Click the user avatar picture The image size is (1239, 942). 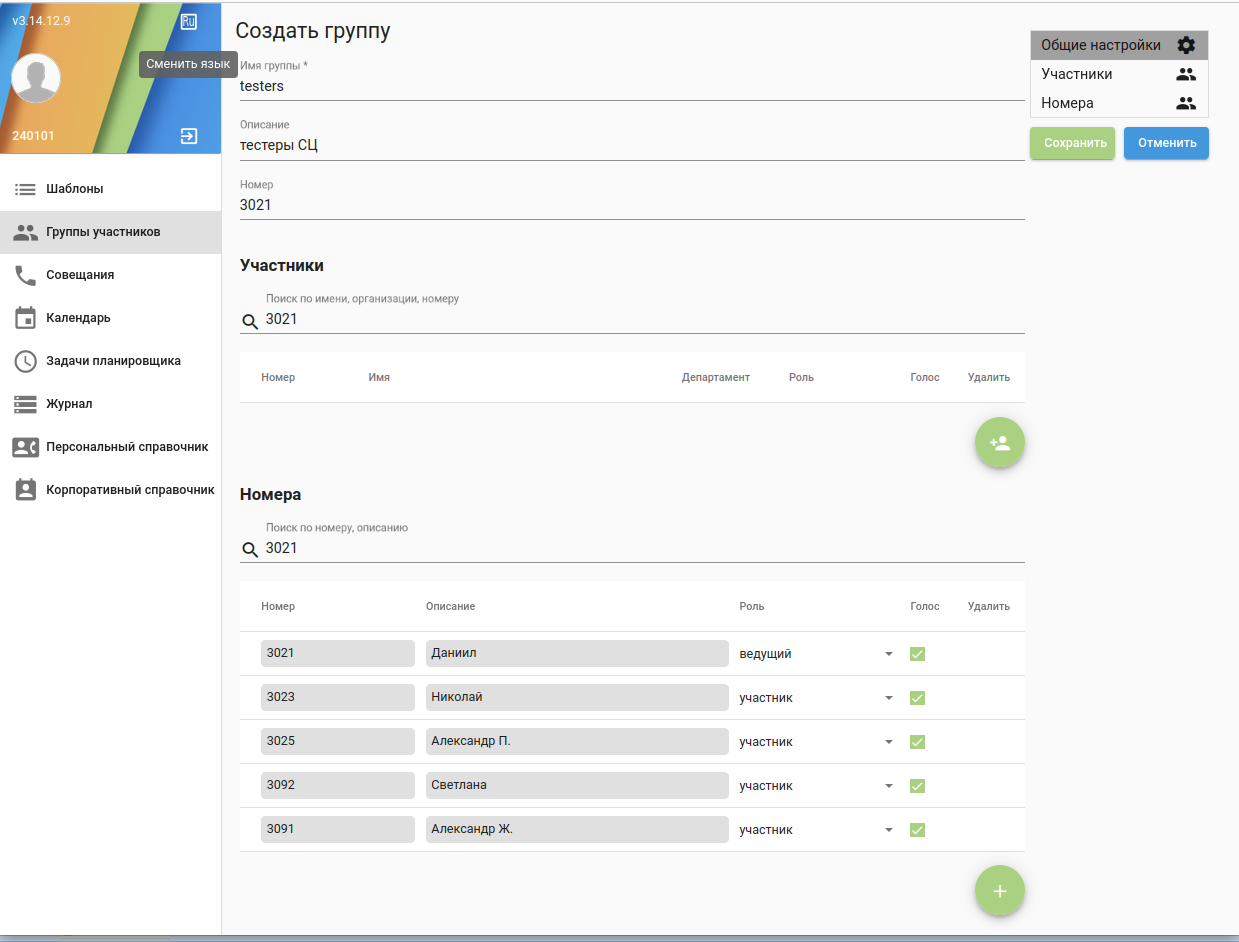[36, 78]
